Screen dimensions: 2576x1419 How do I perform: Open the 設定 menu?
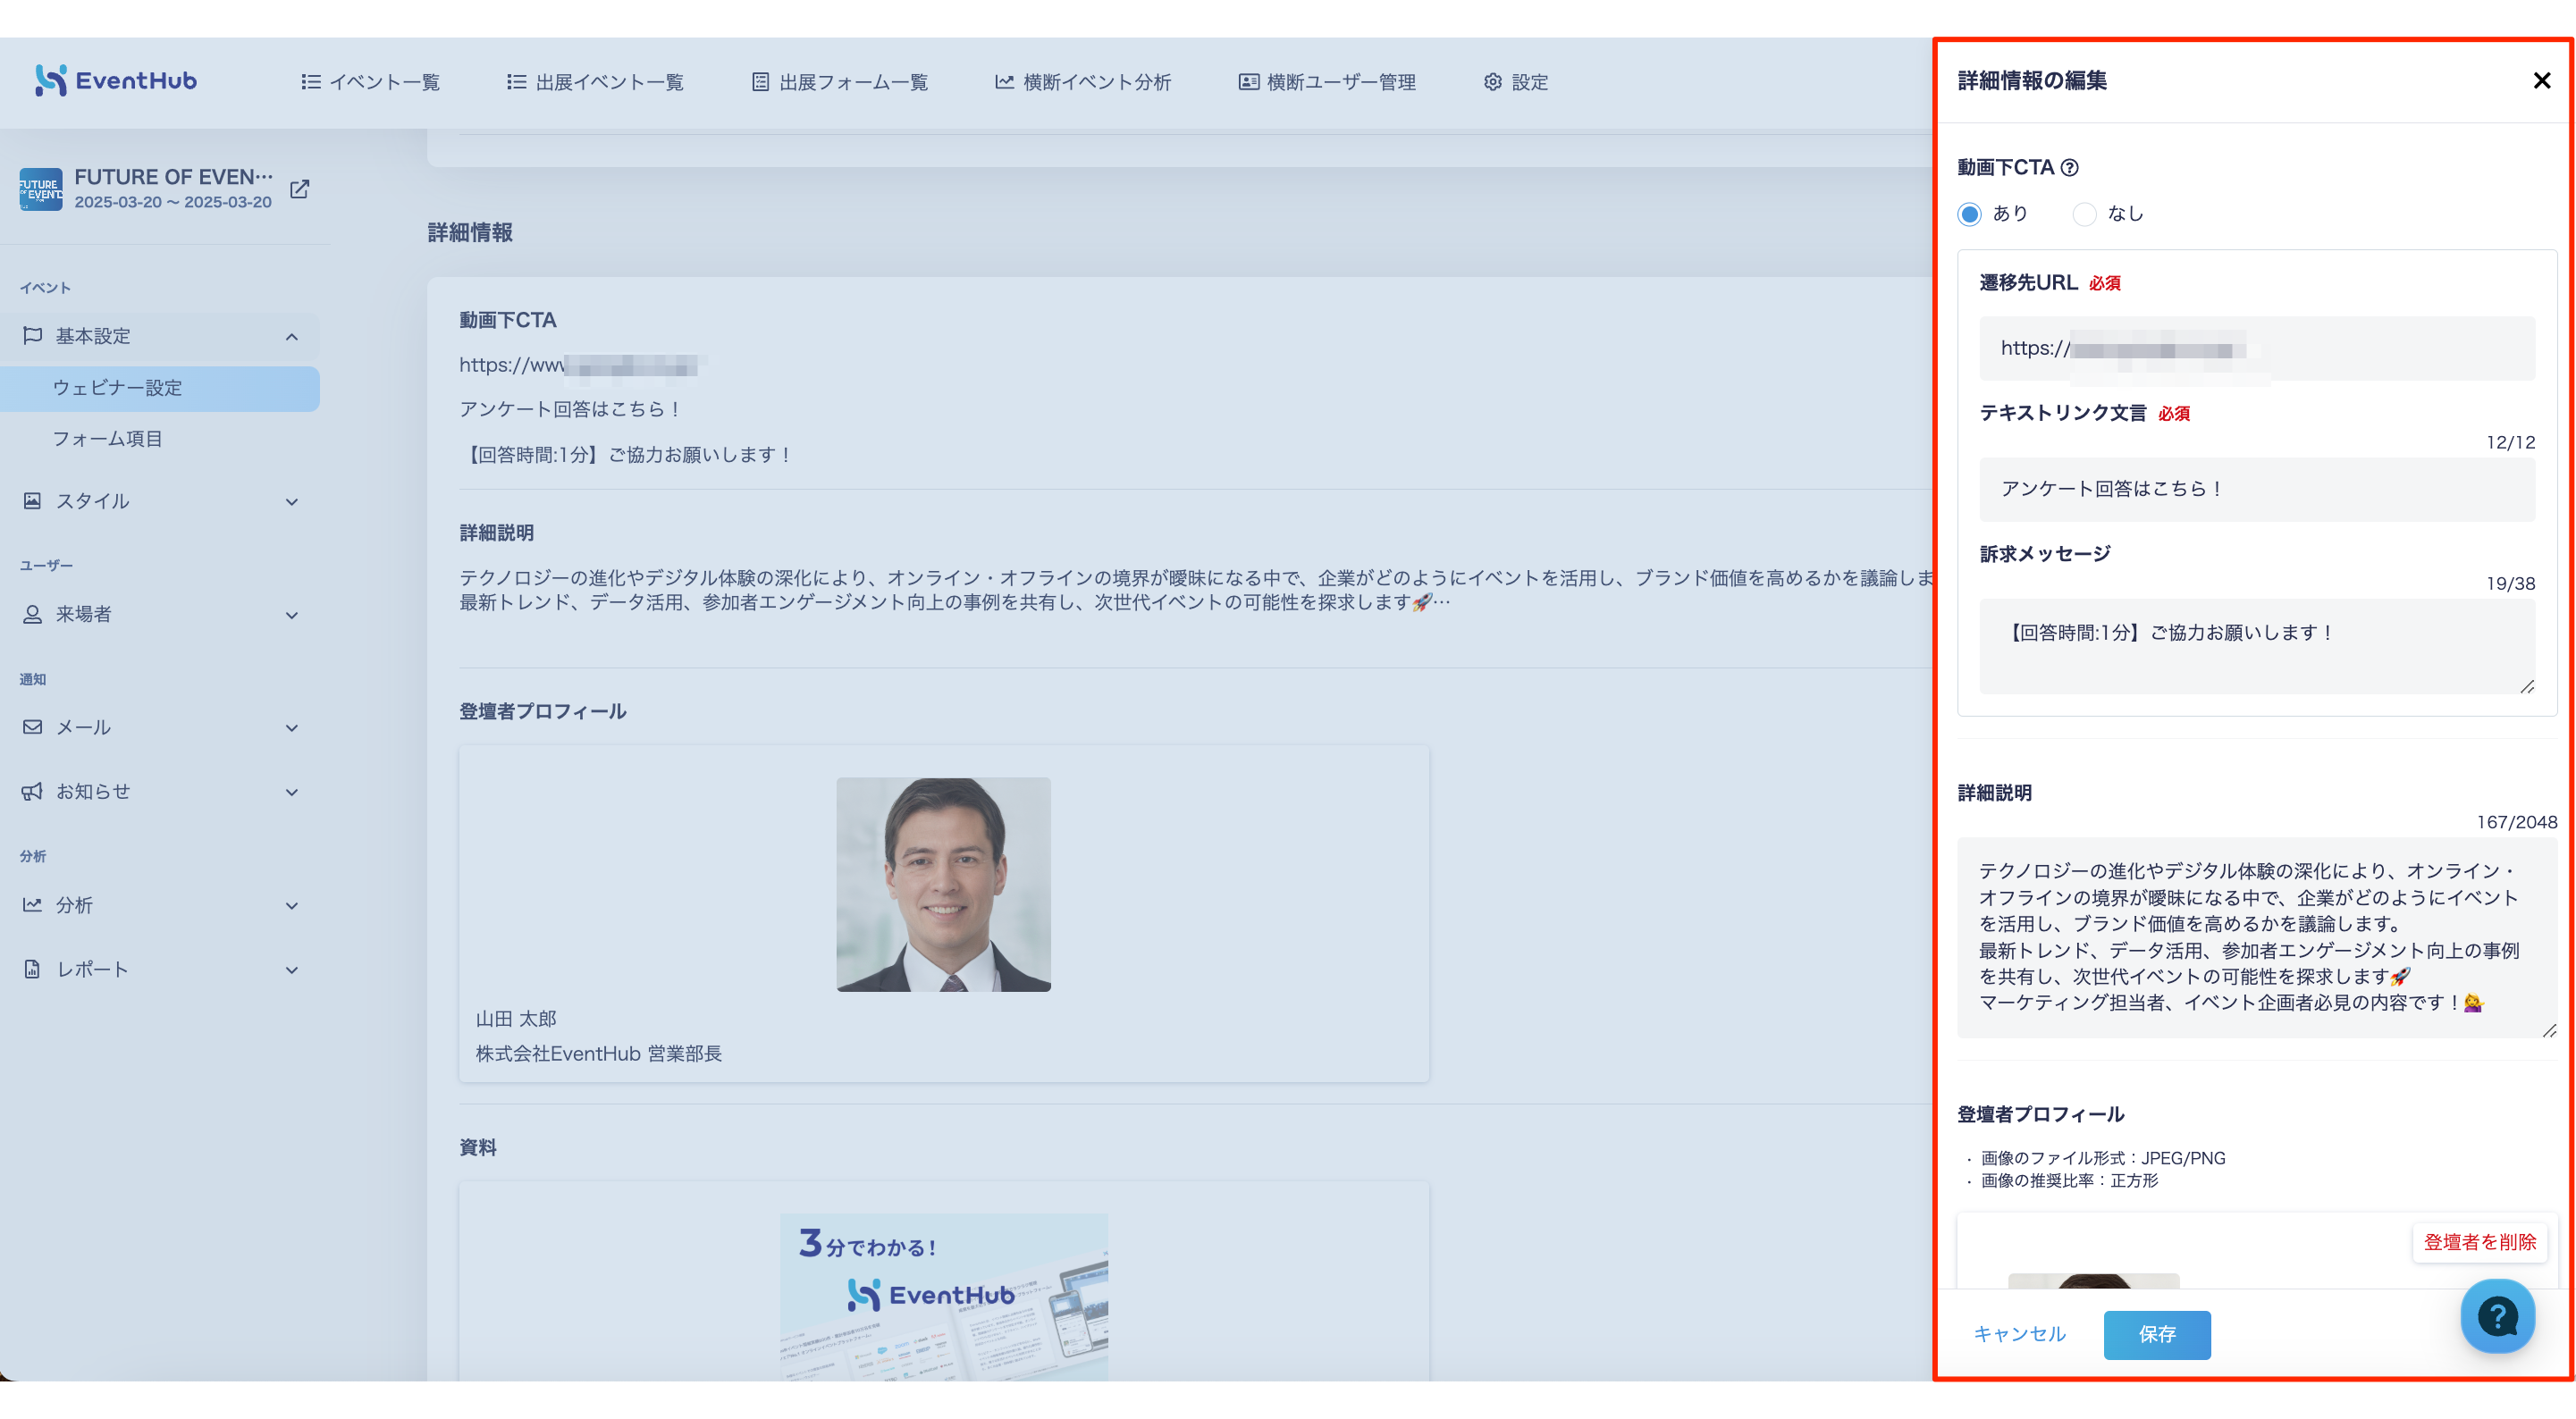tap(1516, 82)
